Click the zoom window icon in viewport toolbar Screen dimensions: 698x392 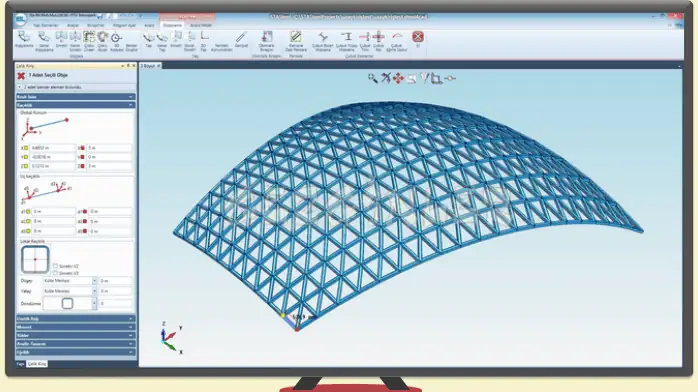[412, 79]
